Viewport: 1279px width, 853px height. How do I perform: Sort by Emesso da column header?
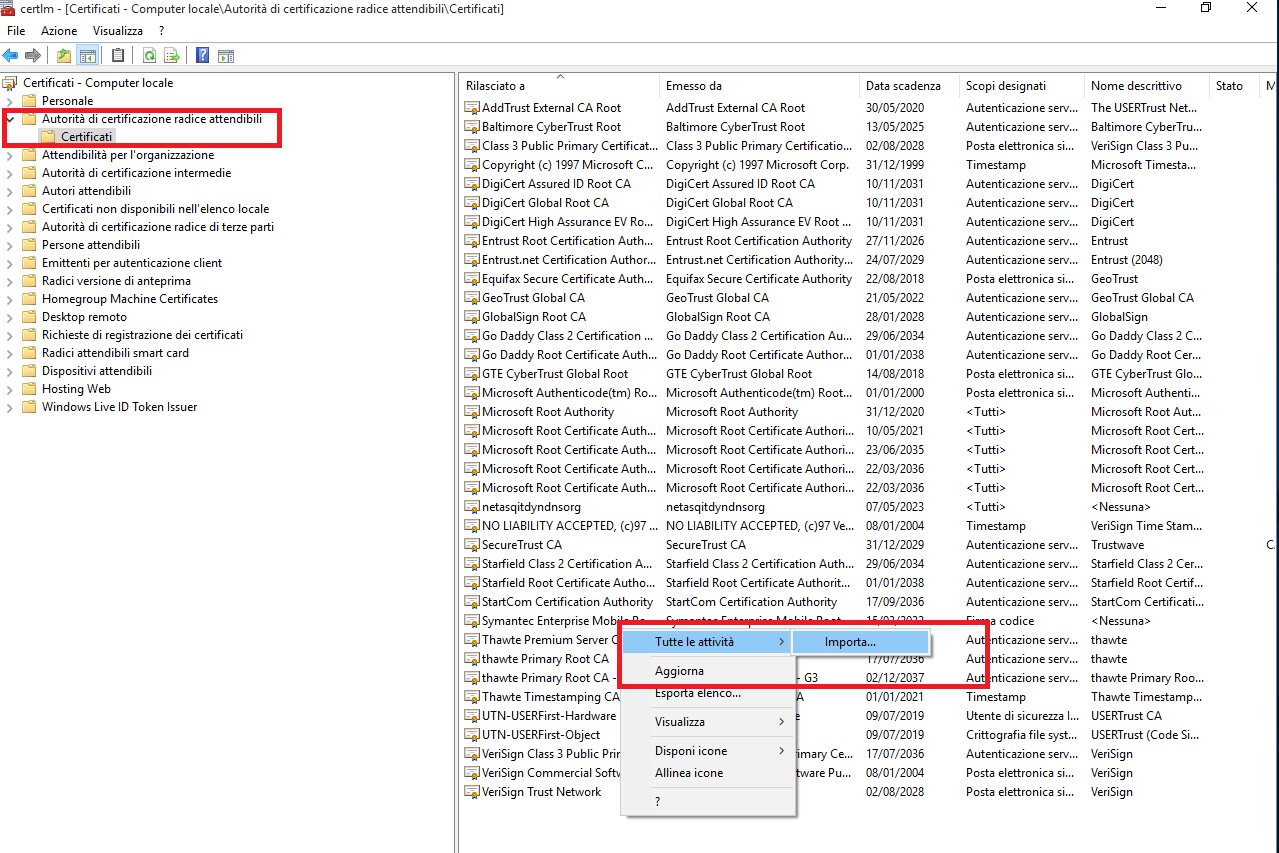pyautogui.click(x=759, y=86)
